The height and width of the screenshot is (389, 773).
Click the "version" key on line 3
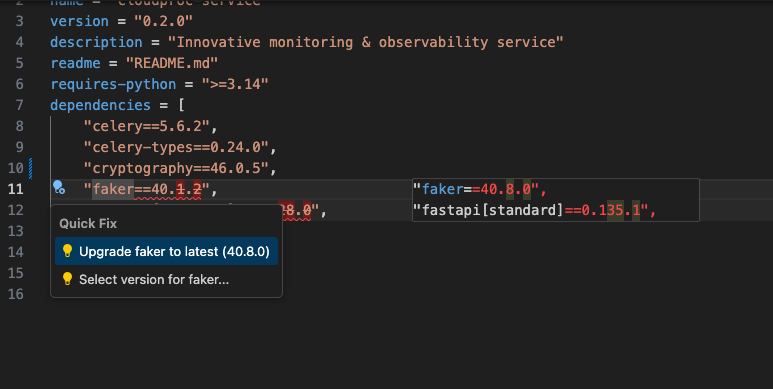(x=79, y=21)
